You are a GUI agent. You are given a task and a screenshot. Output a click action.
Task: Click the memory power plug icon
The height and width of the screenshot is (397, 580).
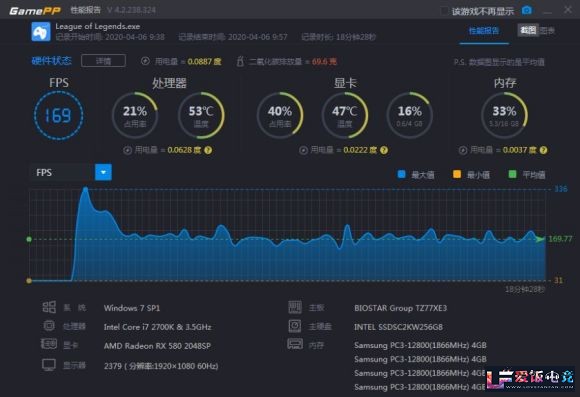click(463, 150)
